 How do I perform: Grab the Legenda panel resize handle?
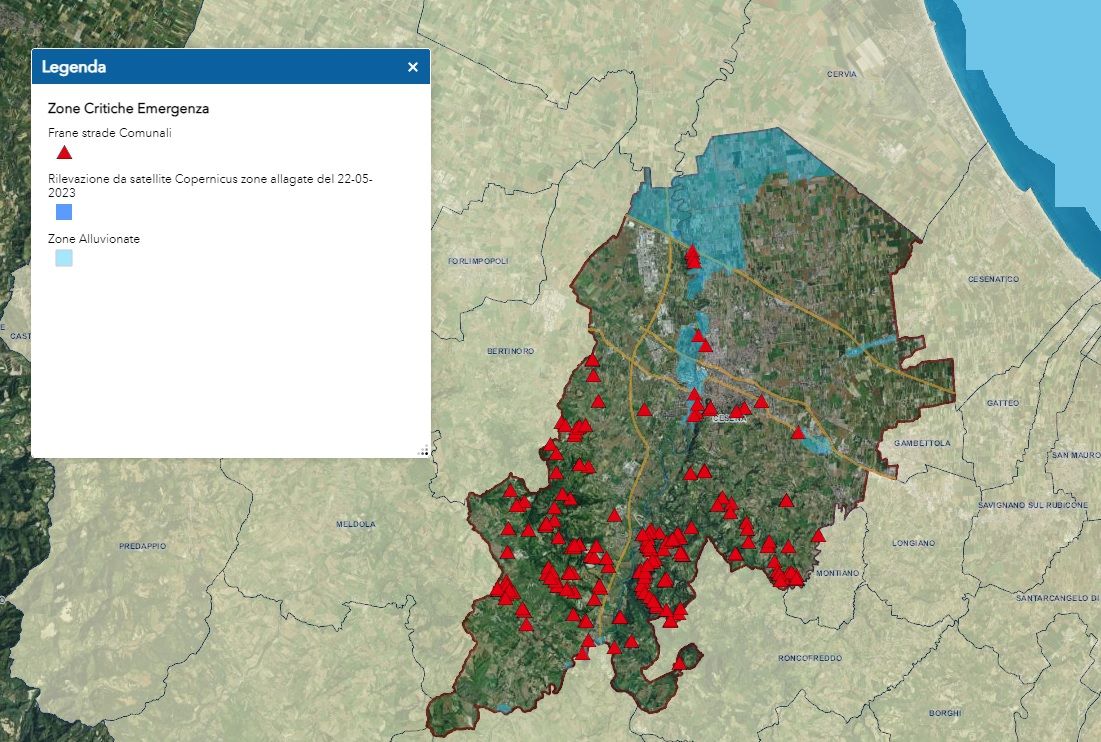pyautogui.click(x=423, y=450)
